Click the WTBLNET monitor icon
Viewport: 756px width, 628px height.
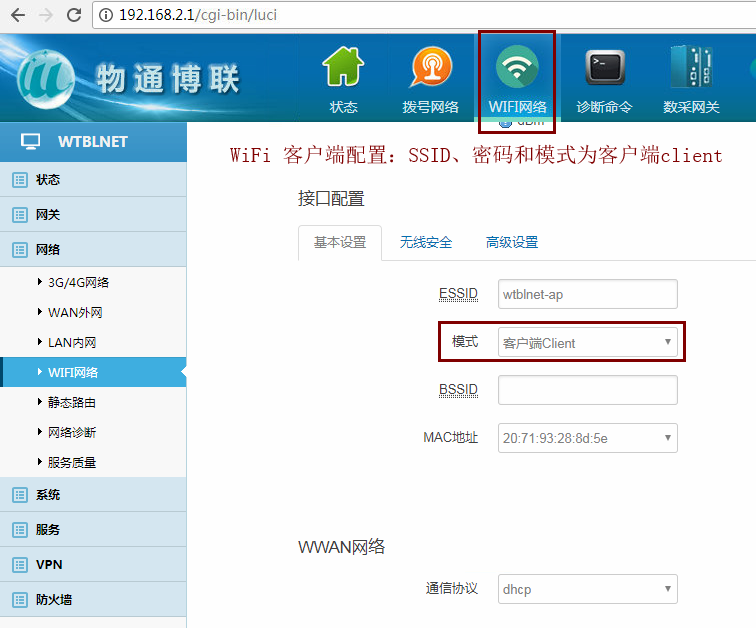pos(31,141)
